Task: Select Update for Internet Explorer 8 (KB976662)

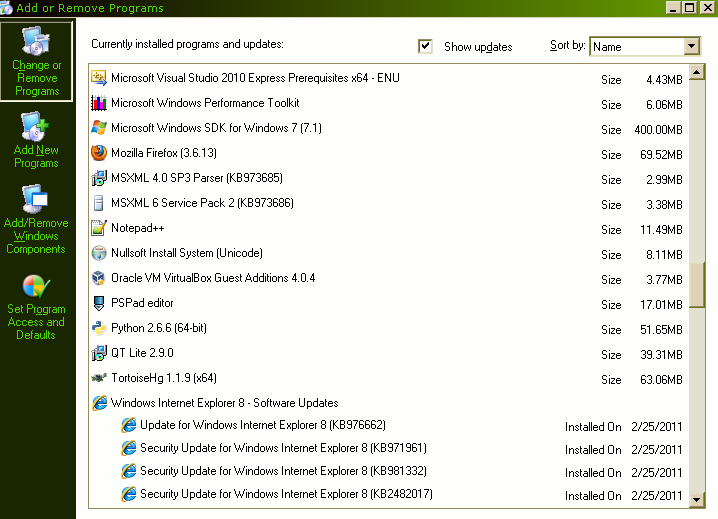Action: (x=388, y=425)
